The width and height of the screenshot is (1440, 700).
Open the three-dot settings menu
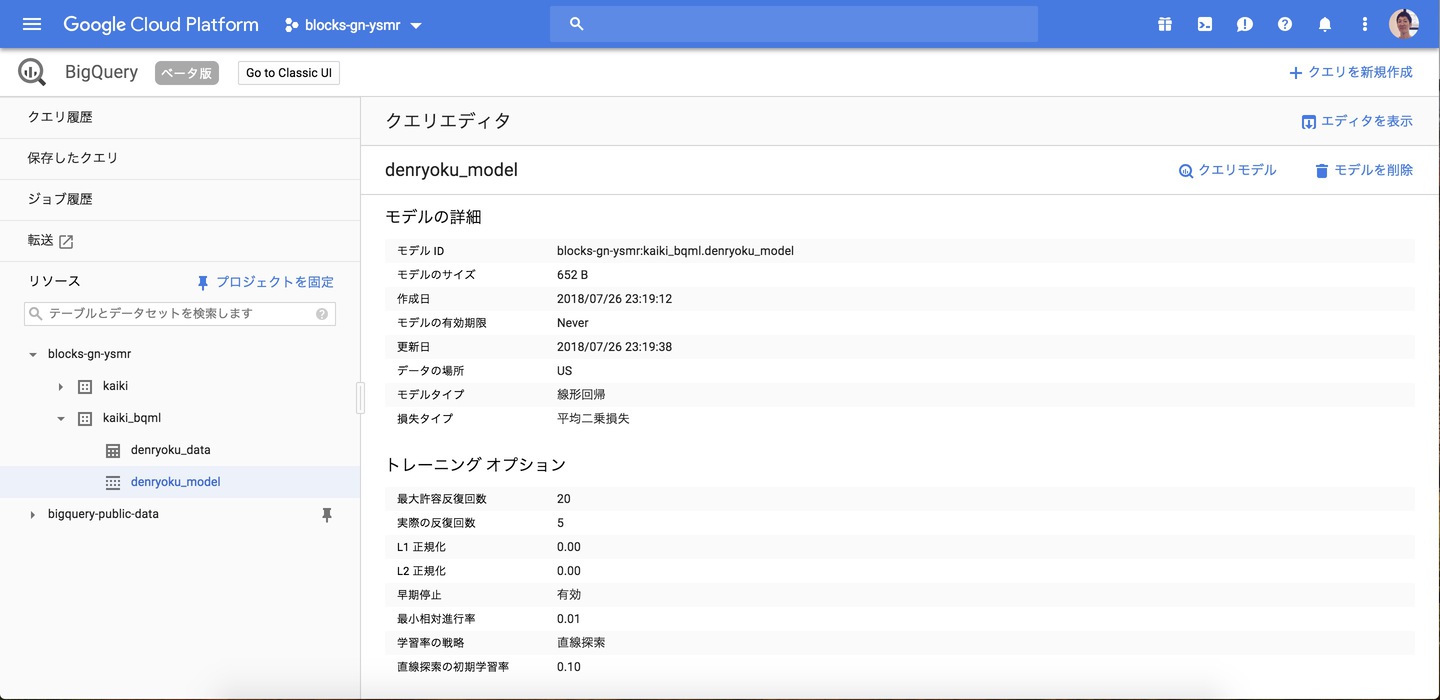1364,24
